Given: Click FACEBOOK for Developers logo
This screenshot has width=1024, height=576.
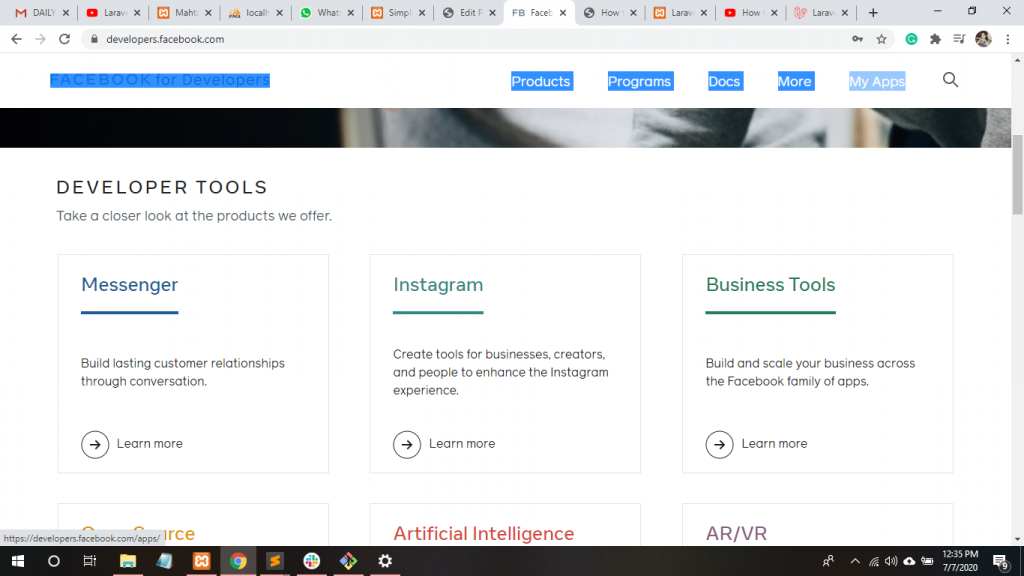Looking at the screenshot, I should 160,80.
